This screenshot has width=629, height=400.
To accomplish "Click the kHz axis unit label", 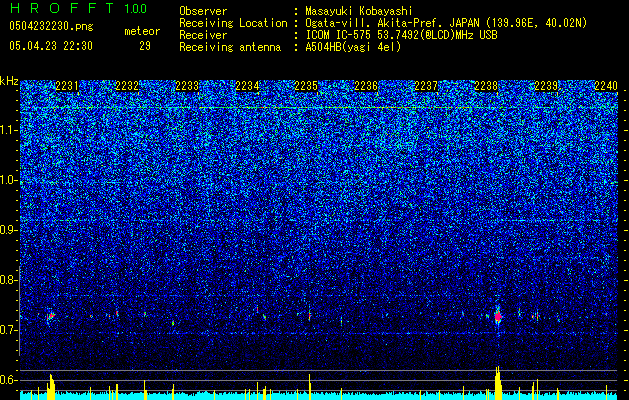I will pyautogui.click(x=9, y=81).
